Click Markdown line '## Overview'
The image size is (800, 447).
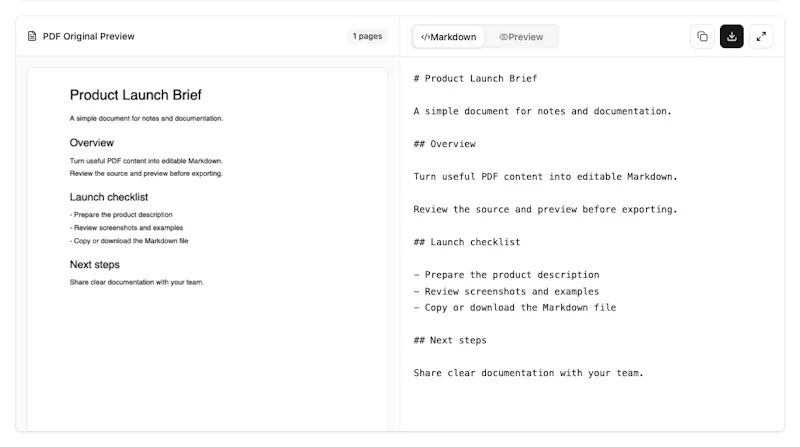(x=444, y=144)
